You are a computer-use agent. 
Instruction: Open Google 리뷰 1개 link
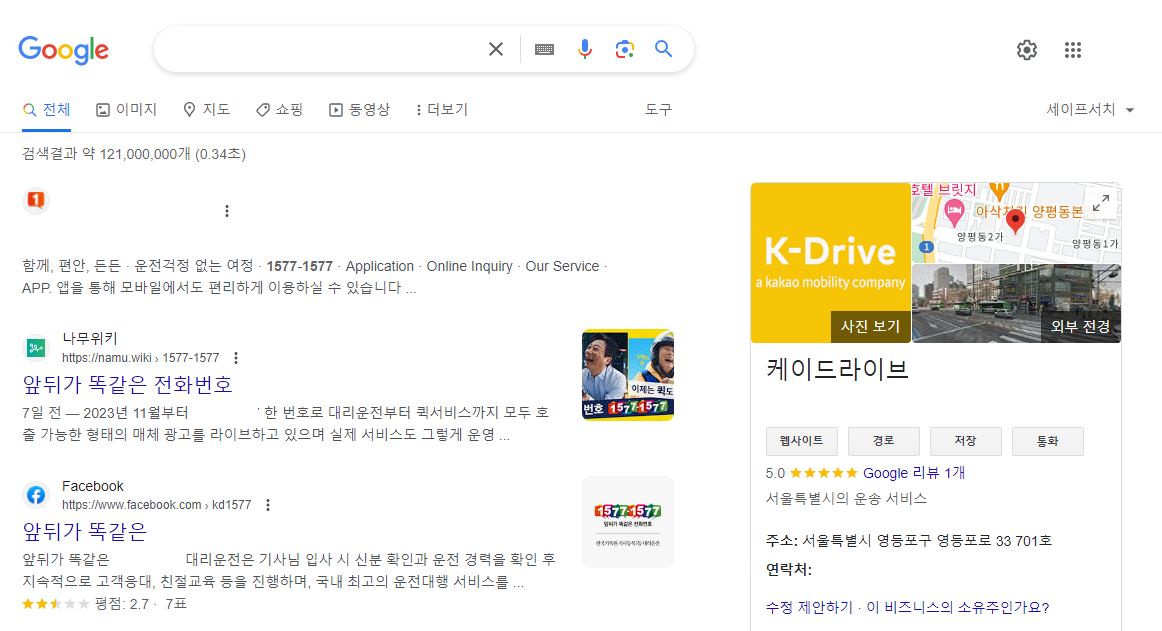point(914,473)
